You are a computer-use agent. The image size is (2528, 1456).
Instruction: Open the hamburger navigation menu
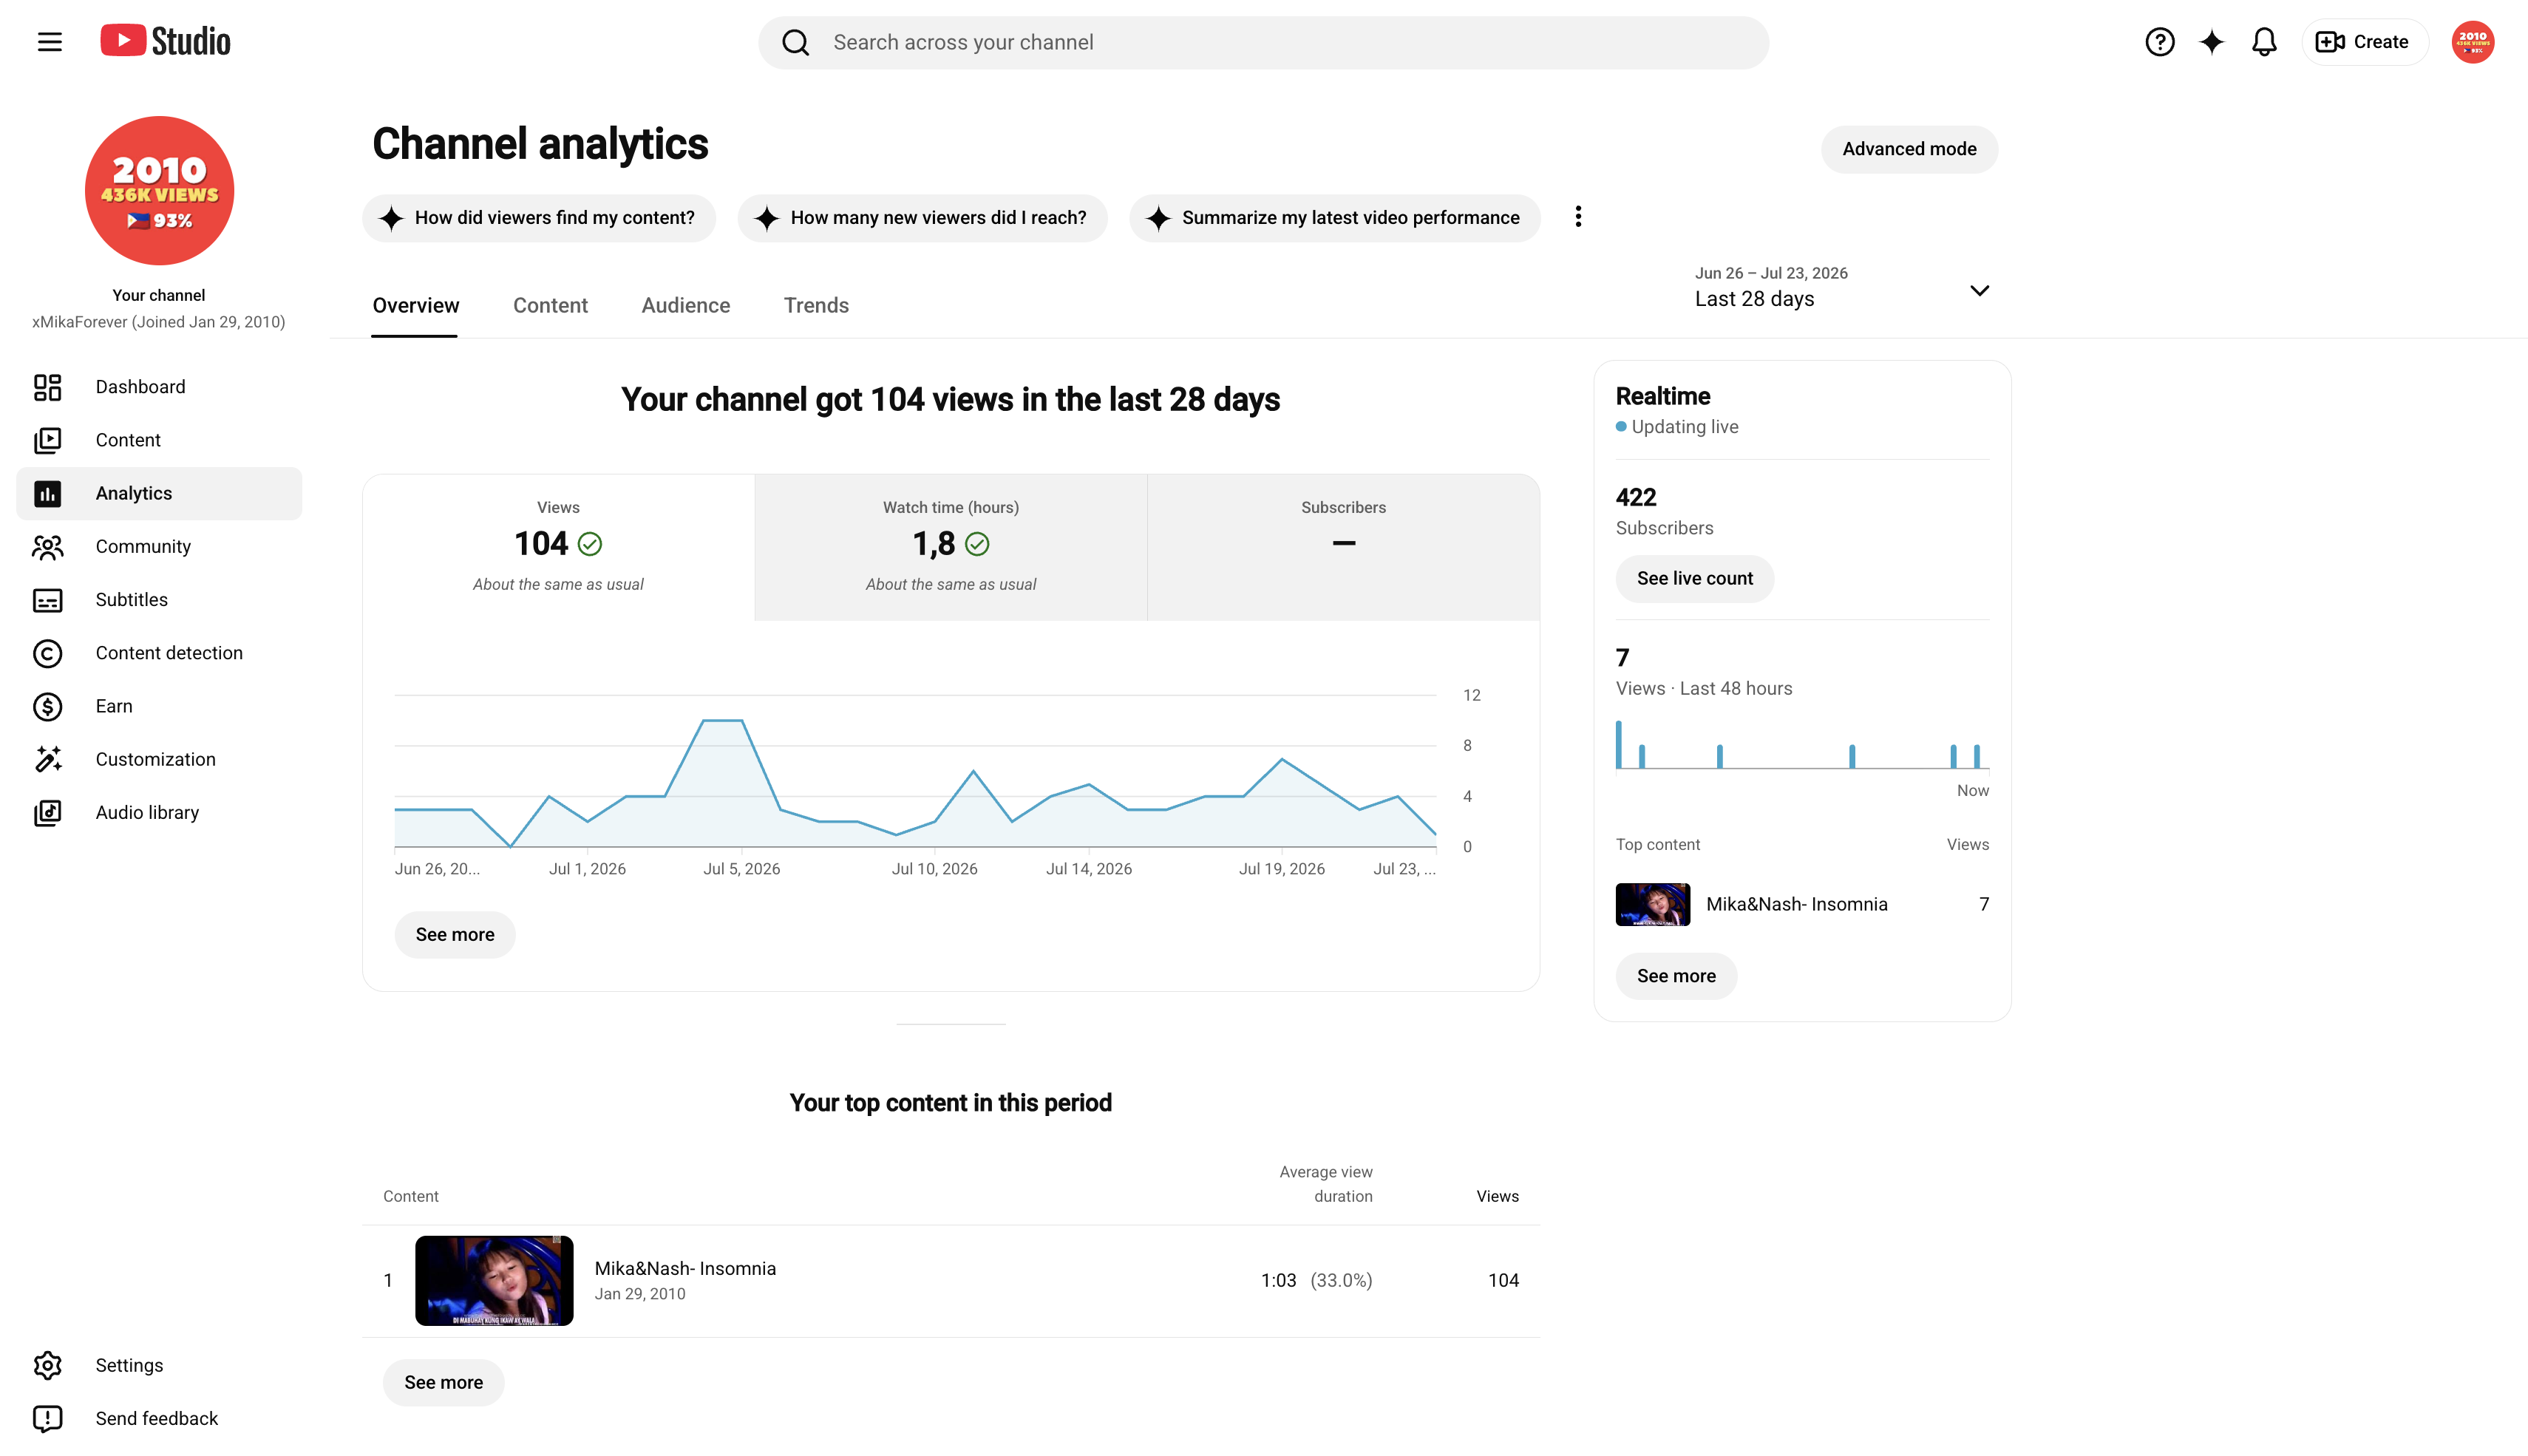pos(49,42)
